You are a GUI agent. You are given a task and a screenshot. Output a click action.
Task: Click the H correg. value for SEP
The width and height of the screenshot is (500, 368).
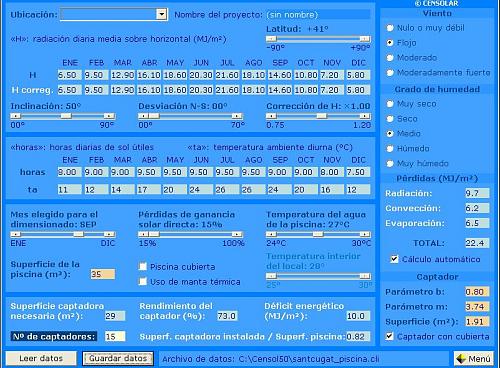(x=280, y=90)
